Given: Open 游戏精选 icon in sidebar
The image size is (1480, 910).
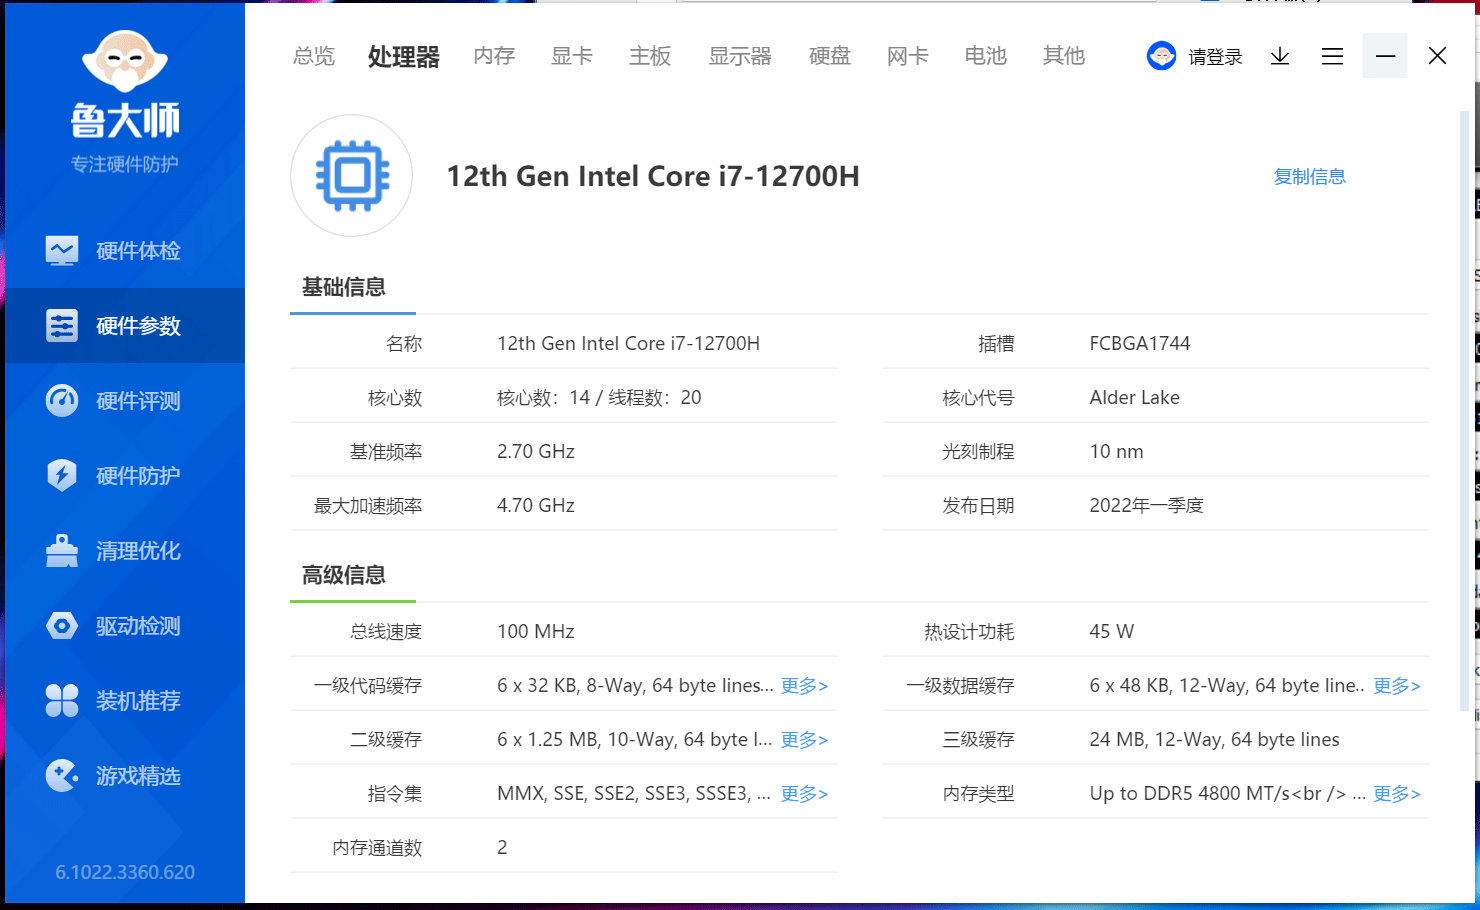Looking at the screenshot, I should (62, 775).
